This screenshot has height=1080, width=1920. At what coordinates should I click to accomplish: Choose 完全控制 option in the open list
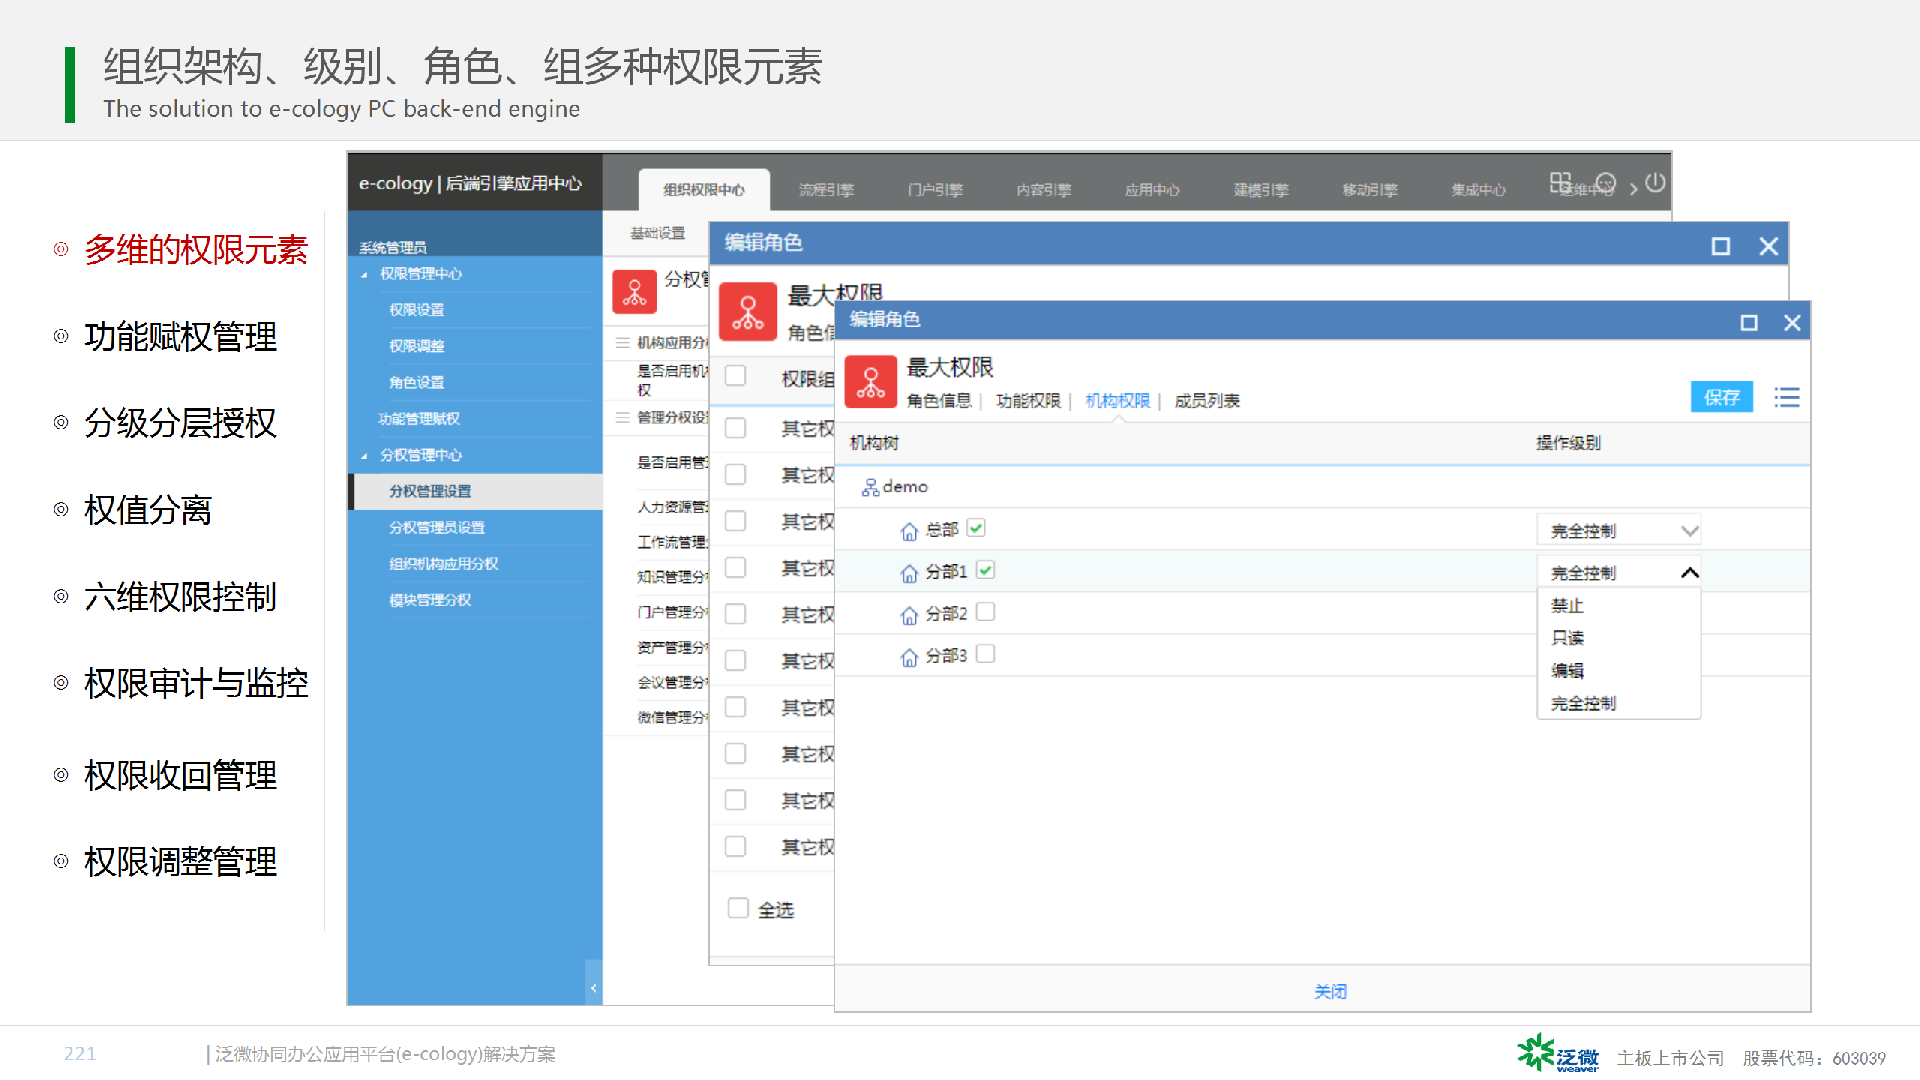pos(1583,704)
